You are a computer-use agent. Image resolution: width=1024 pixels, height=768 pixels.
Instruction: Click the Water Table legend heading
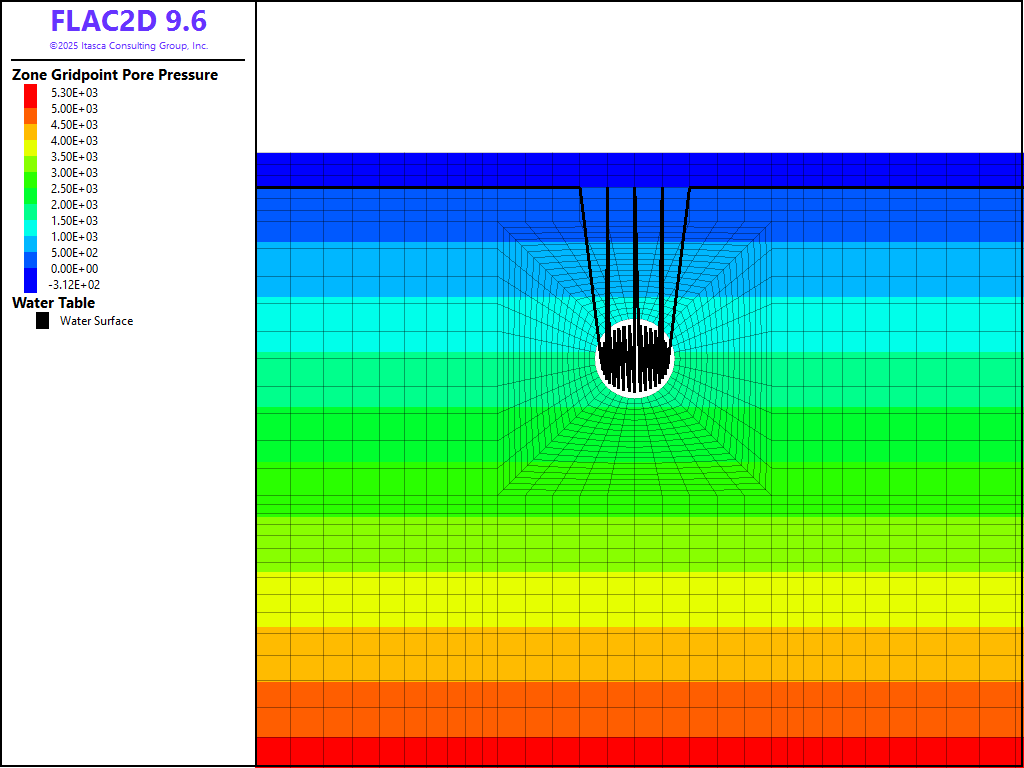coord(54,303)
